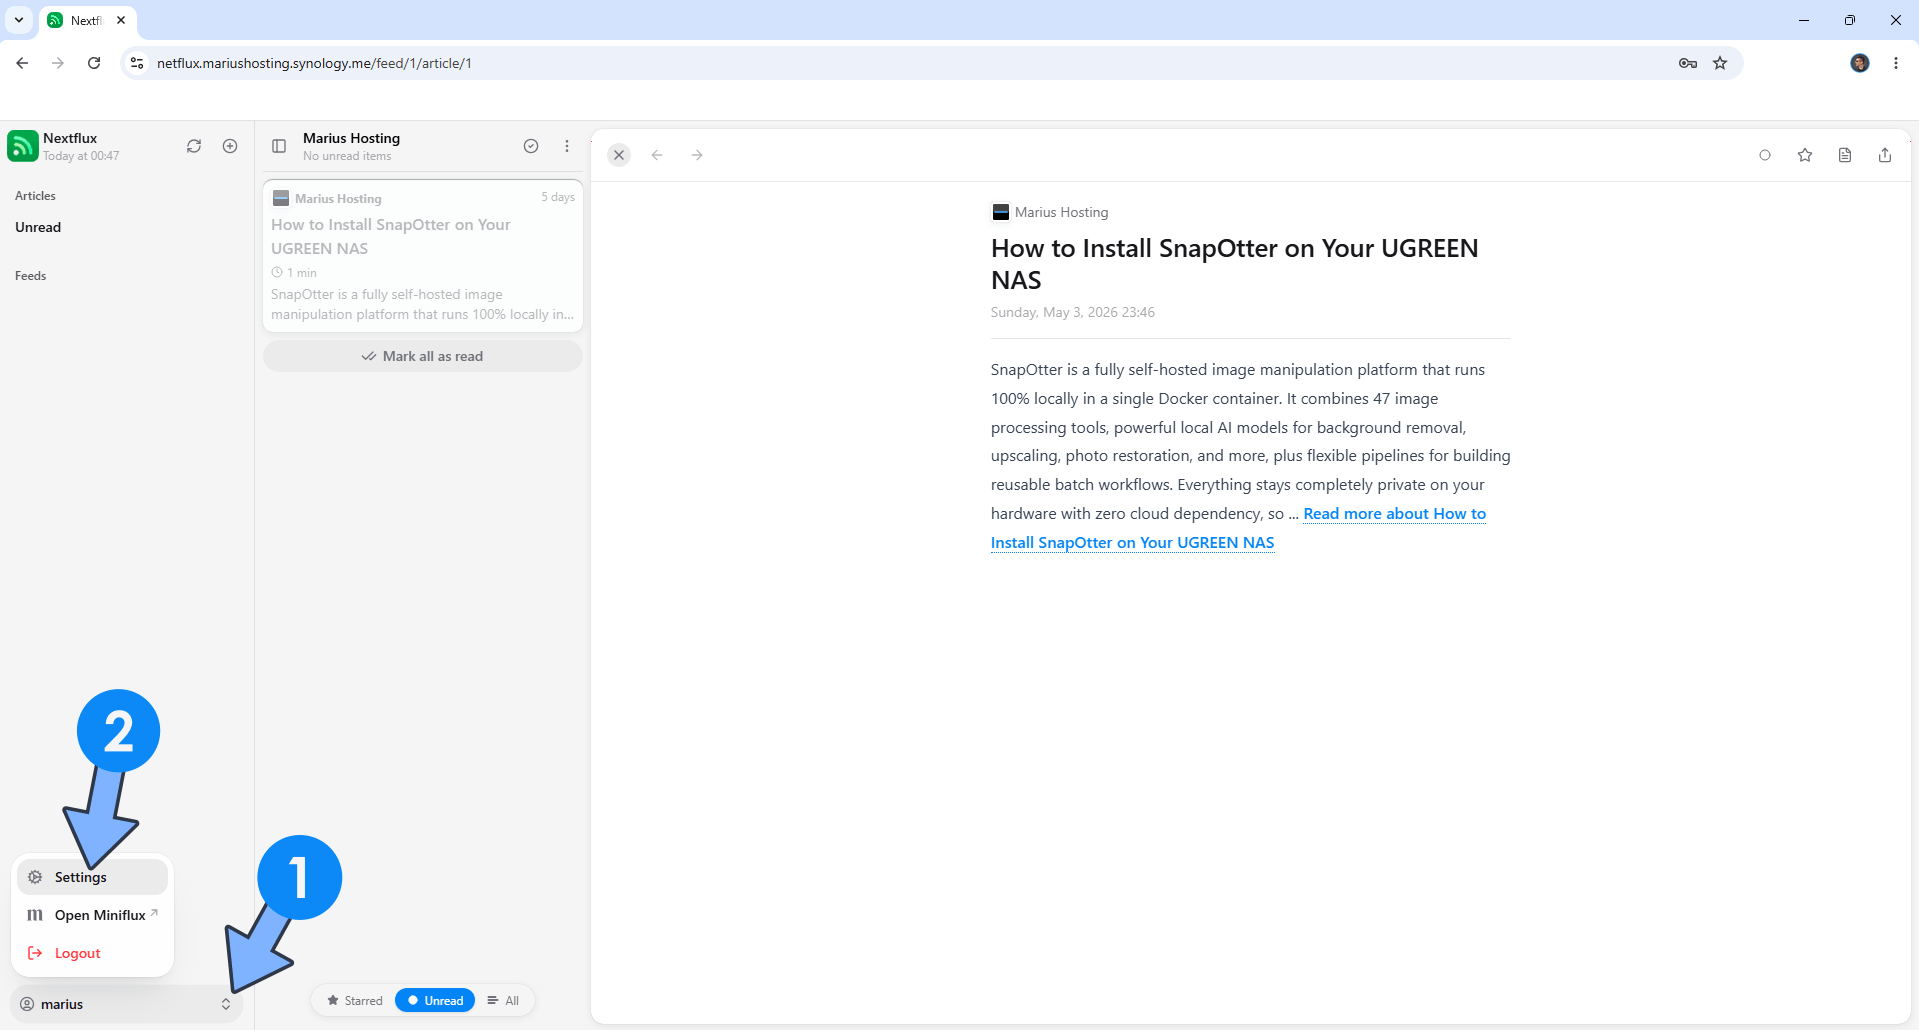This screenshot has width=1919, height=1030.
Task: View site information icon in address bar
Action: pyautogui.click(x=137, y=63)
